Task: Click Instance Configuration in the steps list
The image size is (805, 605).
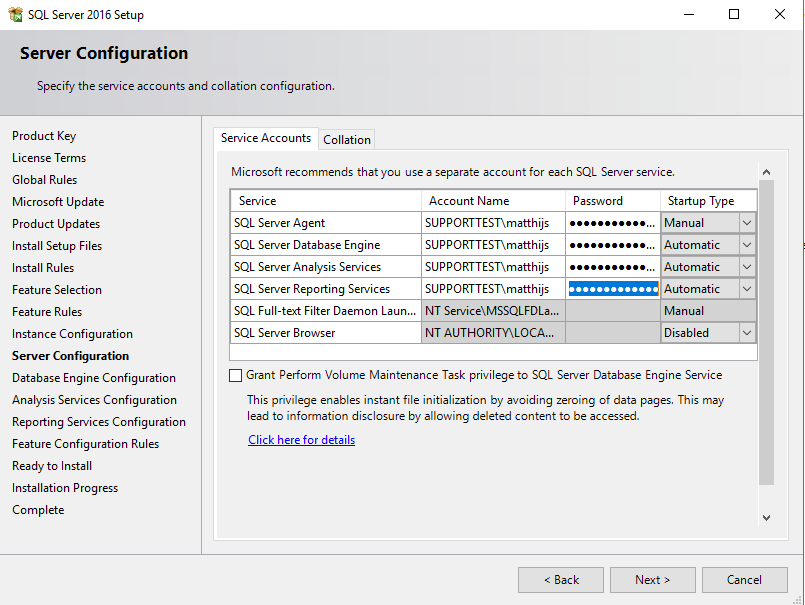Action: 72,334
